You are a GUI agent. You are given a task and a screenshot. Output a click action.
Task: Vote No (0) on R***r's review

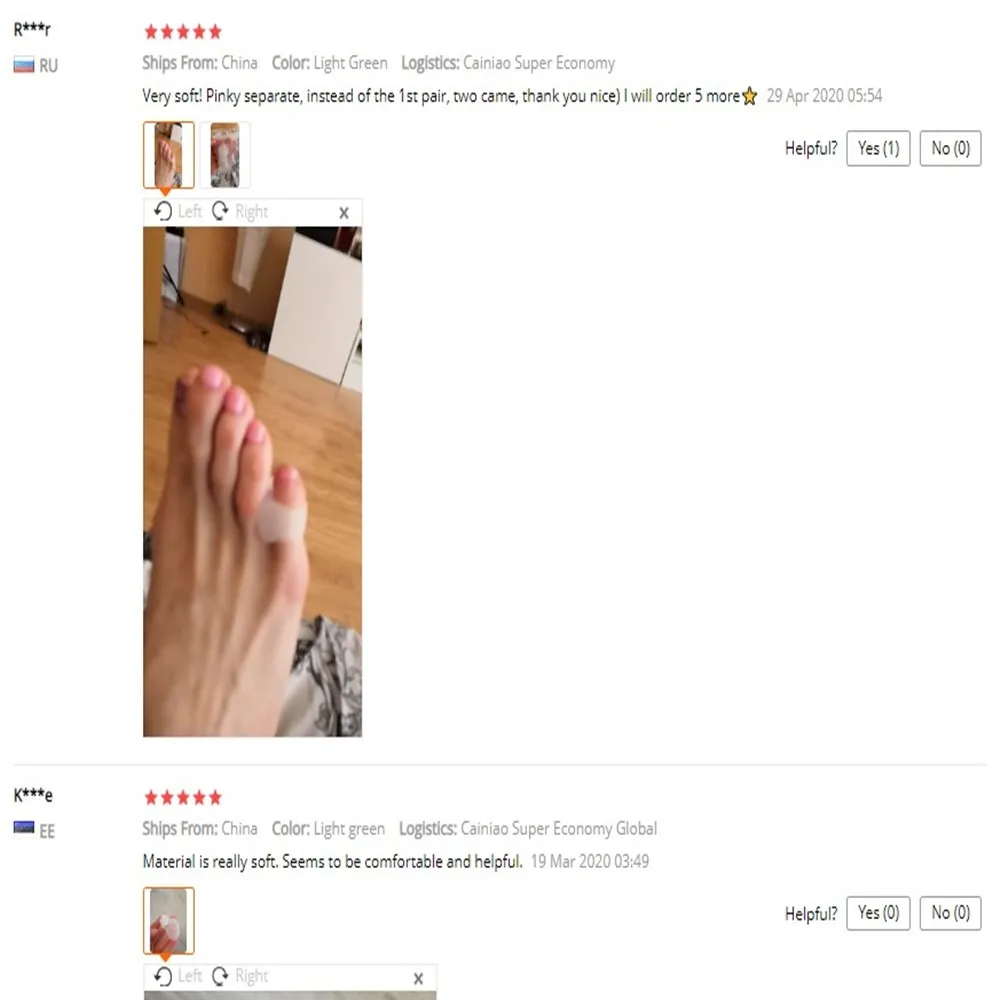click(950, 149)
